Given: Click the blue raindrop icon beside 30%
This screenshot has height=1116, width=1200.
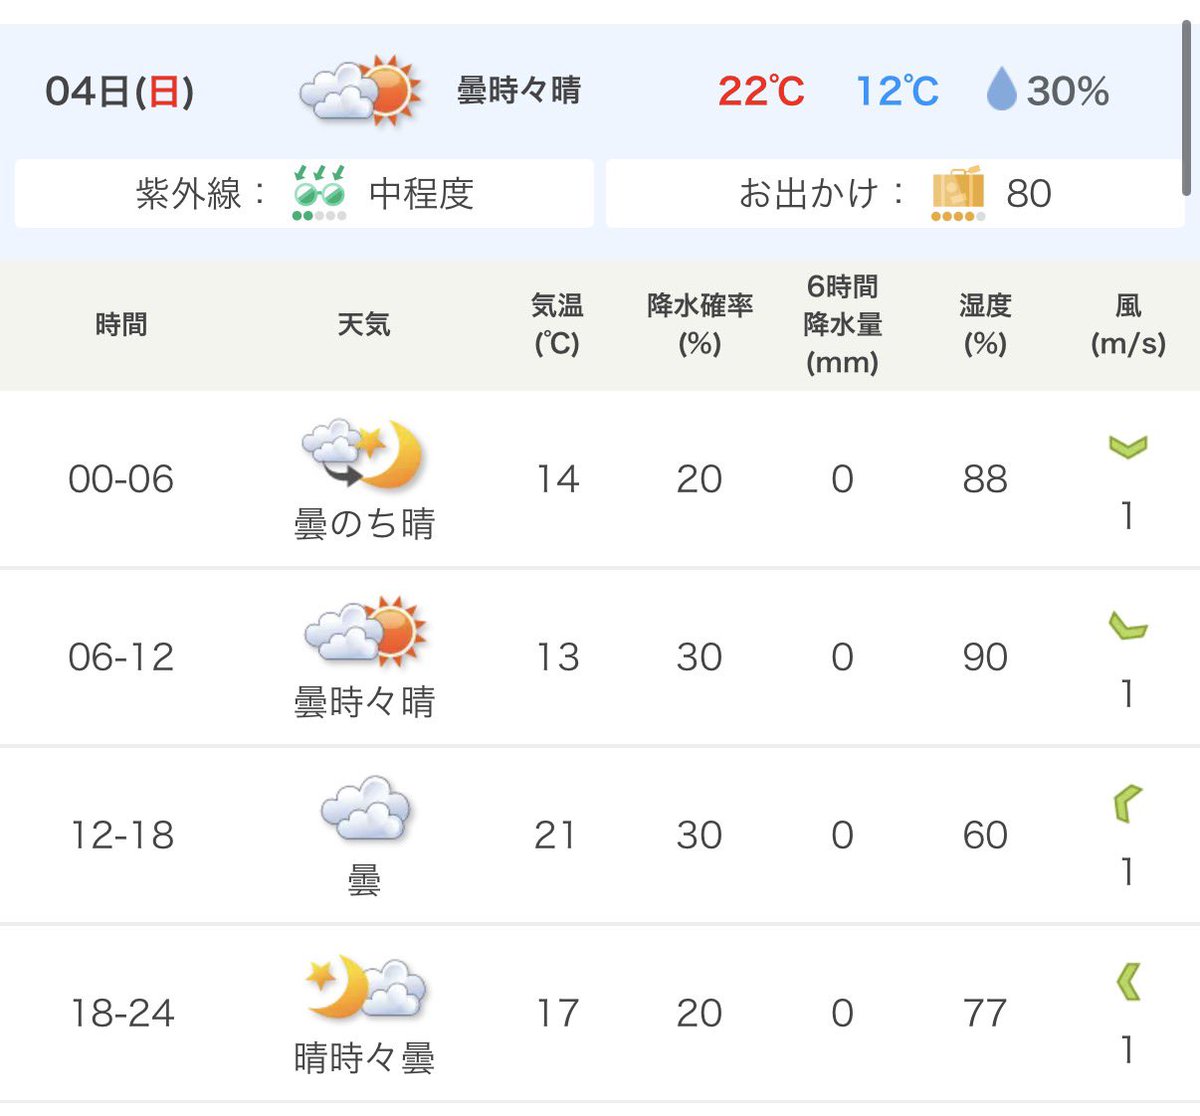Looking at the screenshot, I should pyautogui.click(x=1001, y=90).
